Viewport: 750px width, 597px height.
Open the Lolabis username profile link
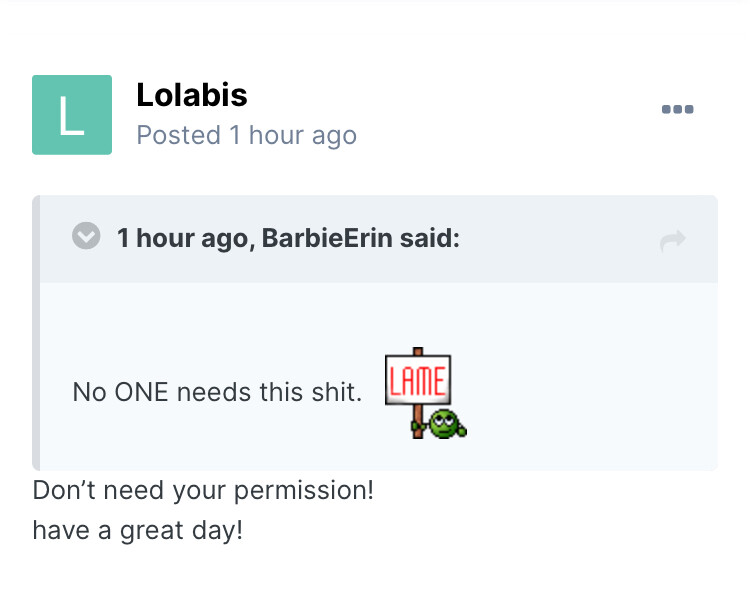[x=191, y=96]
